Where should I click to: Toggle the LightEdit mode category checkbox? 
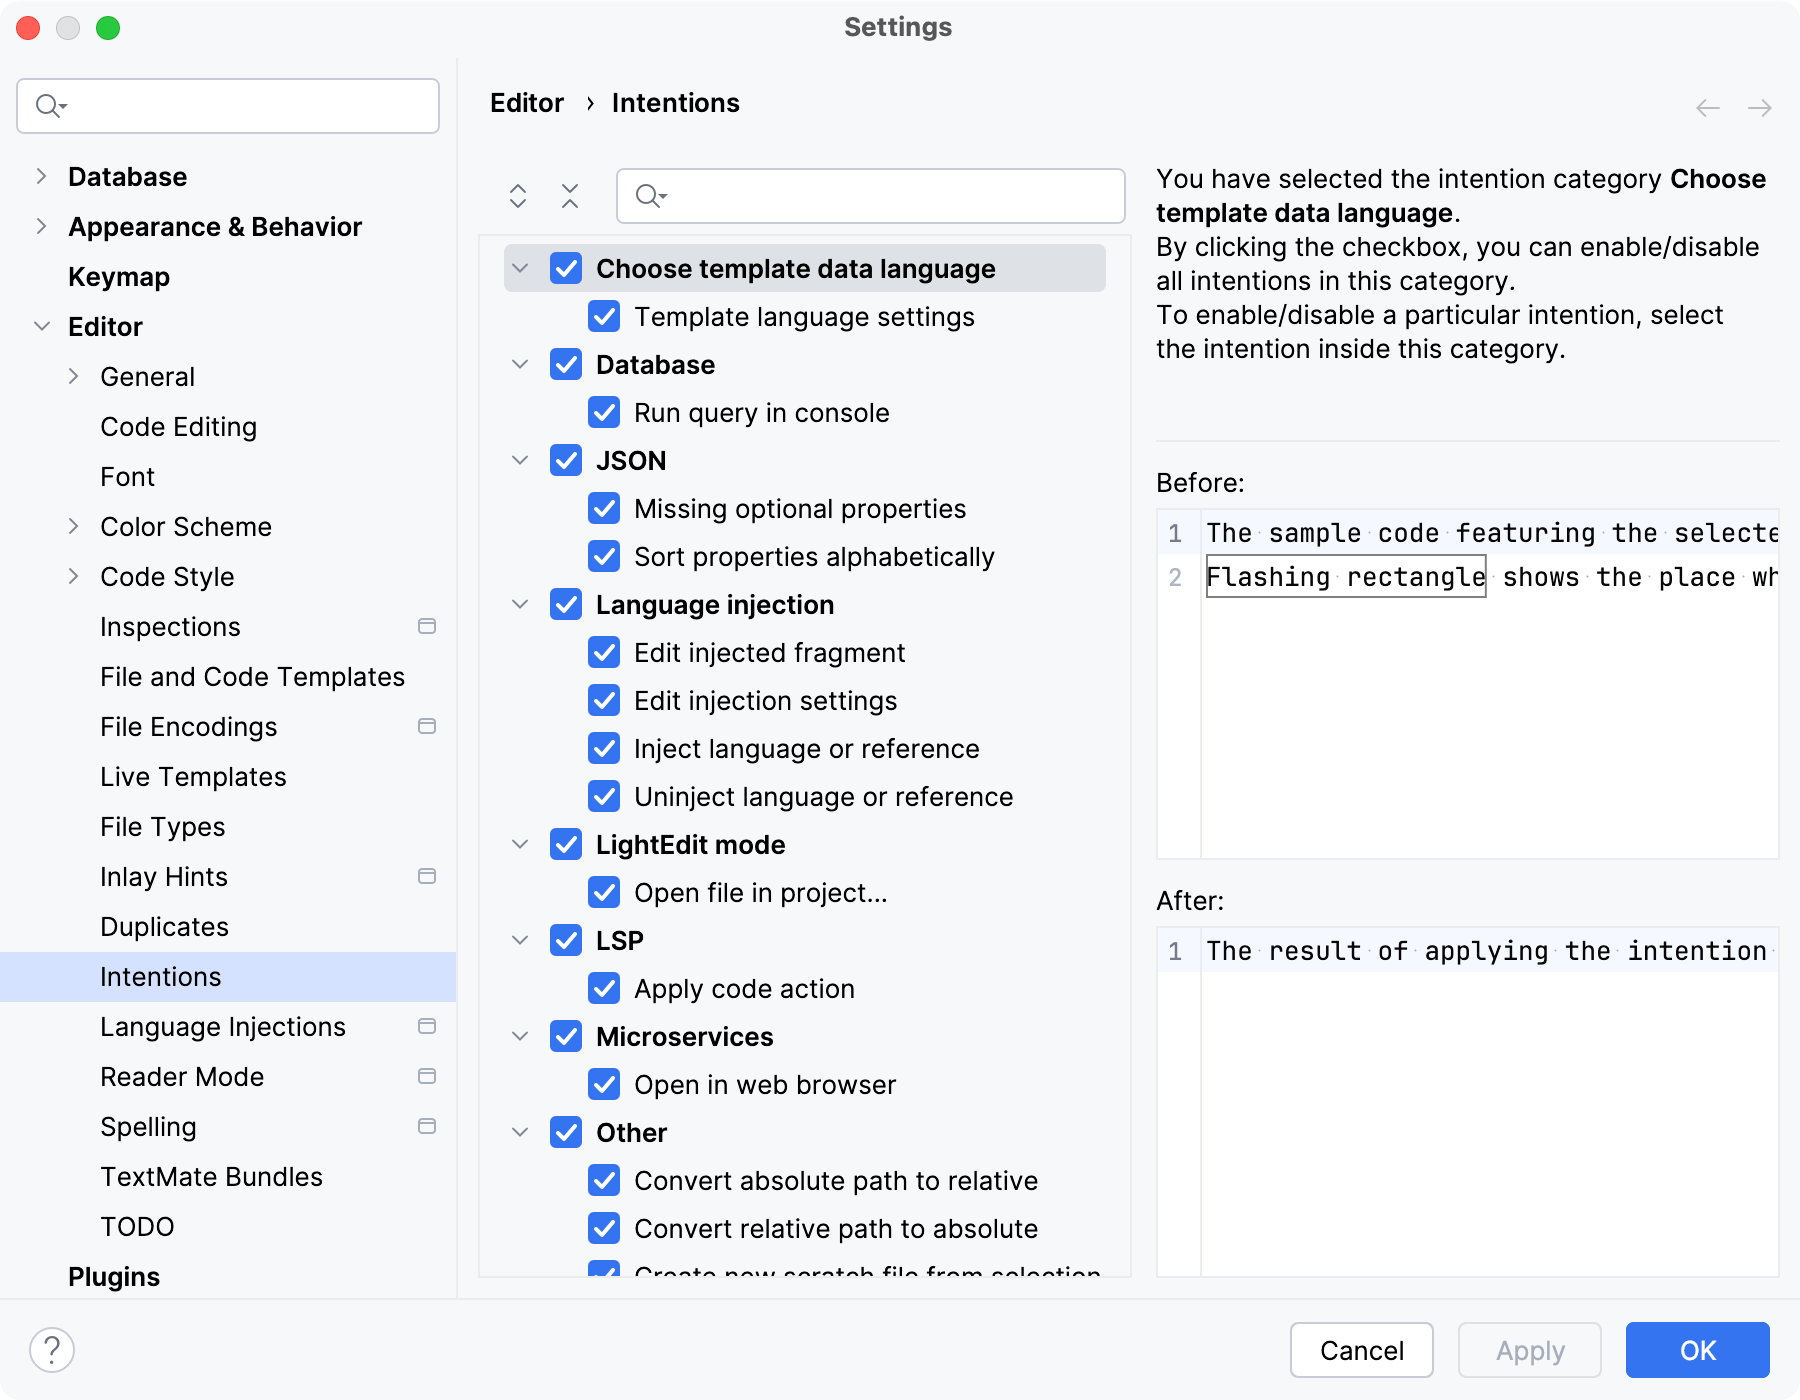click(x=566, y=845)
